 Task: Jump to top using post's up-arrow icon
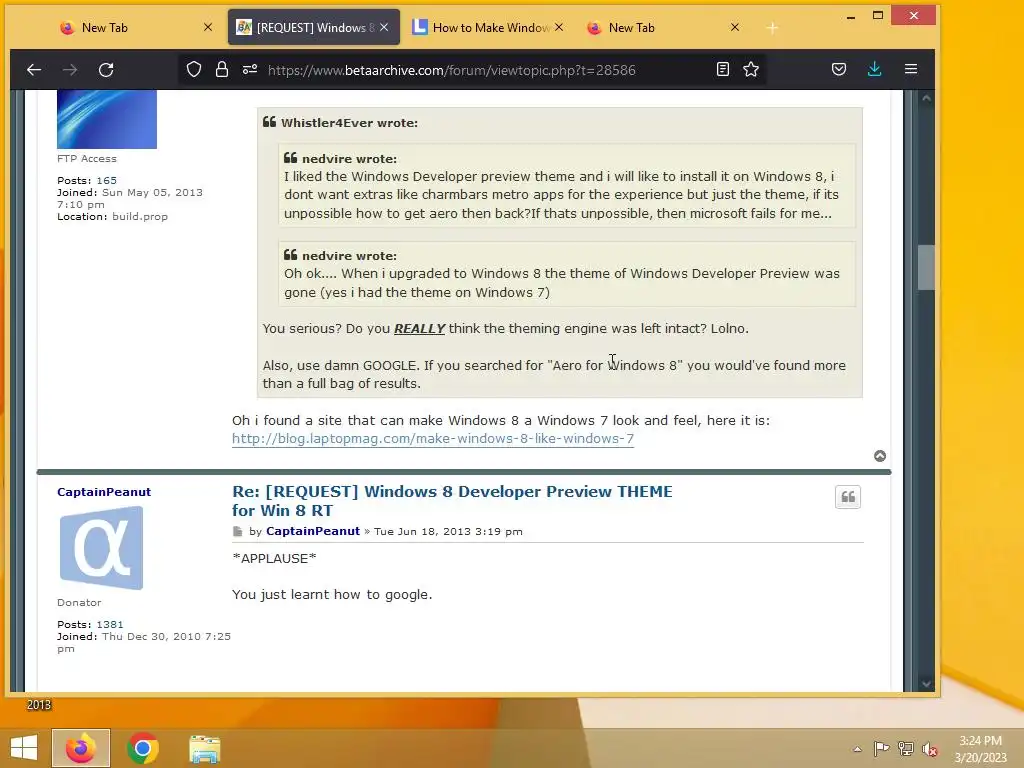click(x=880, y=456)
